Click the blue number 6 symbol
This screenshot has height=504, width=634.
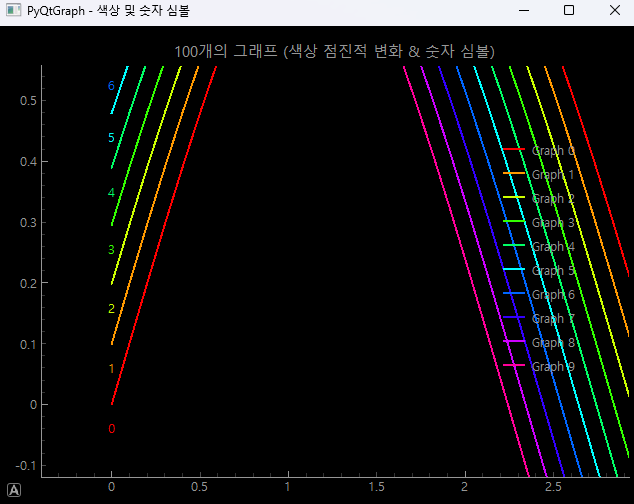click(x=112, y=85)
